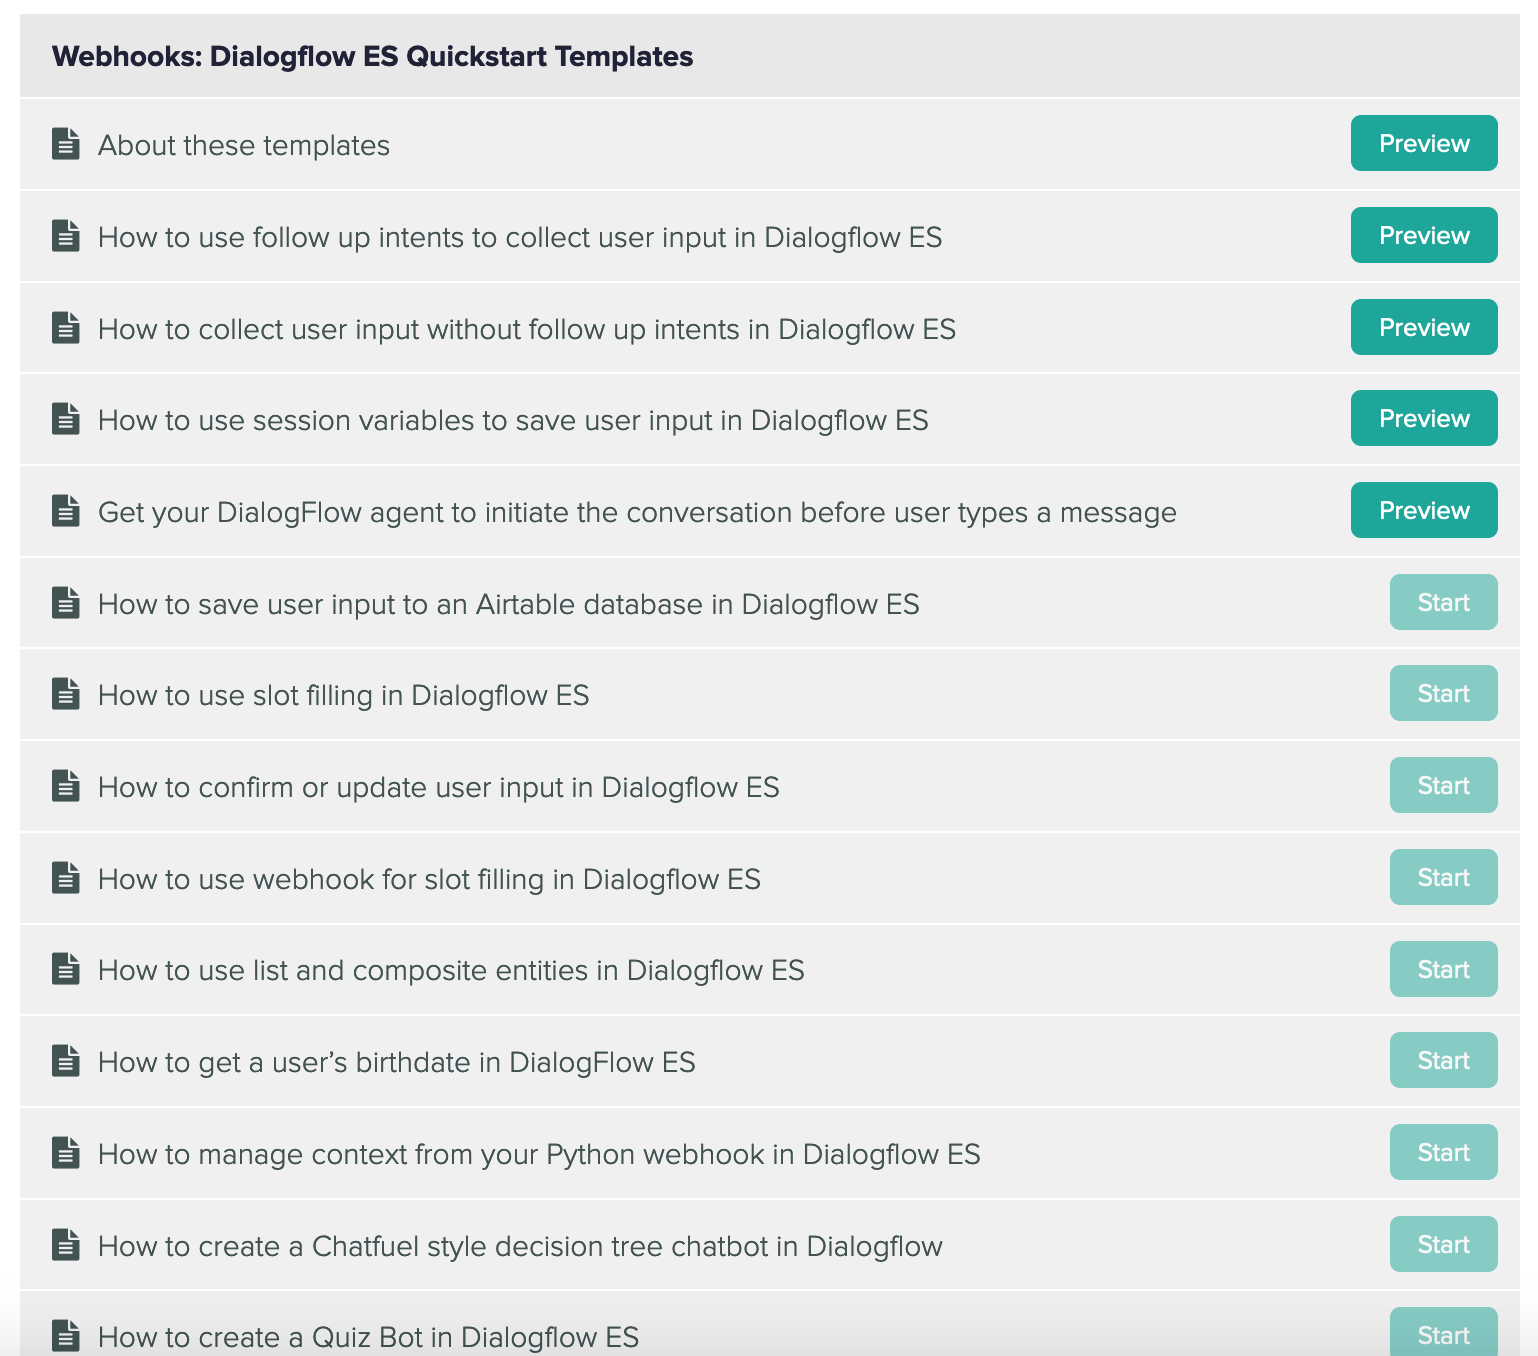The height and width of the screenshot is (1356, 1538).
Task: Click document icon for Python webhook context lesson
Action: click(66, 1153)
